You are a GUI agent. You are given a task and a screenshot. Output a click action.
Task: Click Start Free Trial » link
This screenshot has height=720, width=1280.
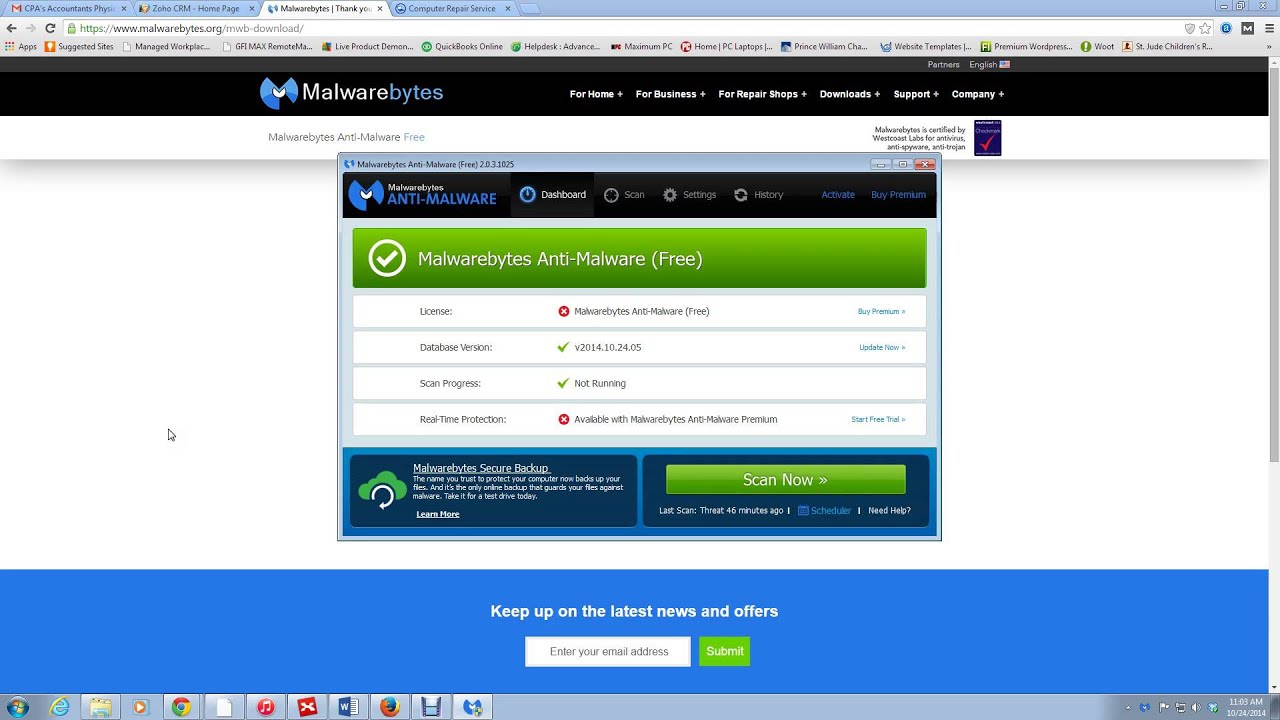(x=878, y=419)
